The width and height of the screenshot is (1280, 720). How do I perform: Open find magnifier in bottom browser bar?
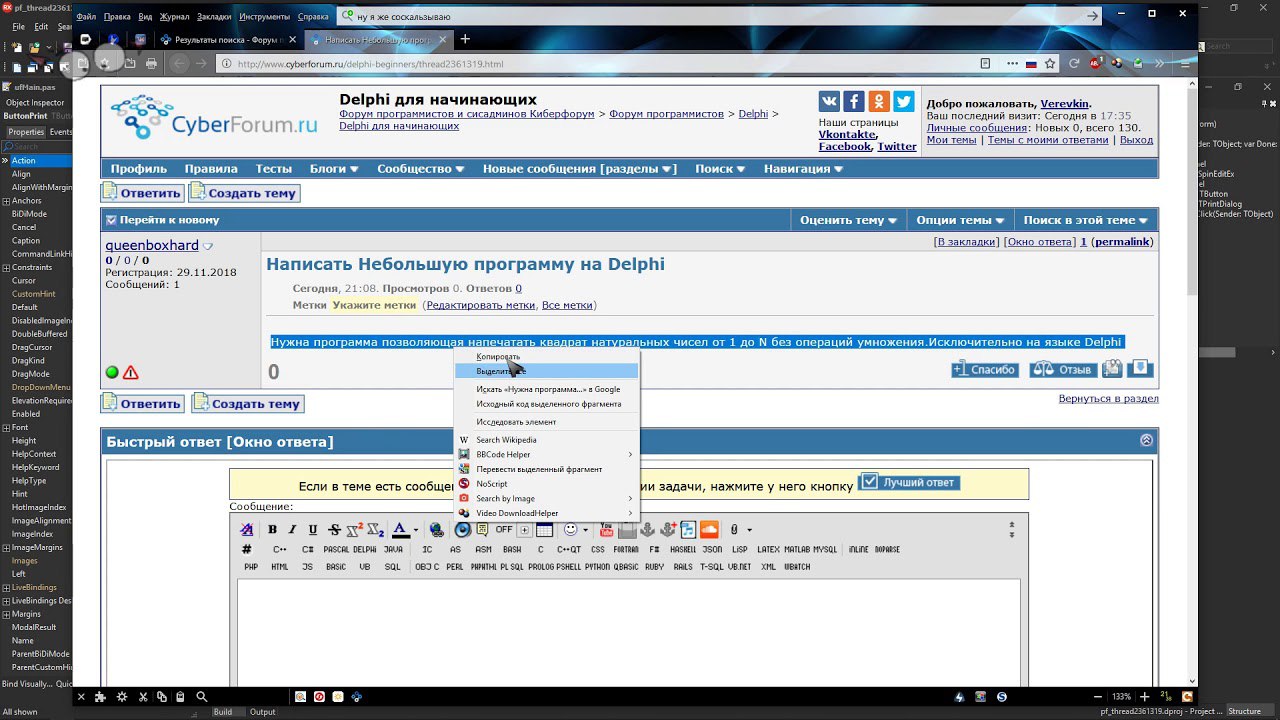coord(201,697)
